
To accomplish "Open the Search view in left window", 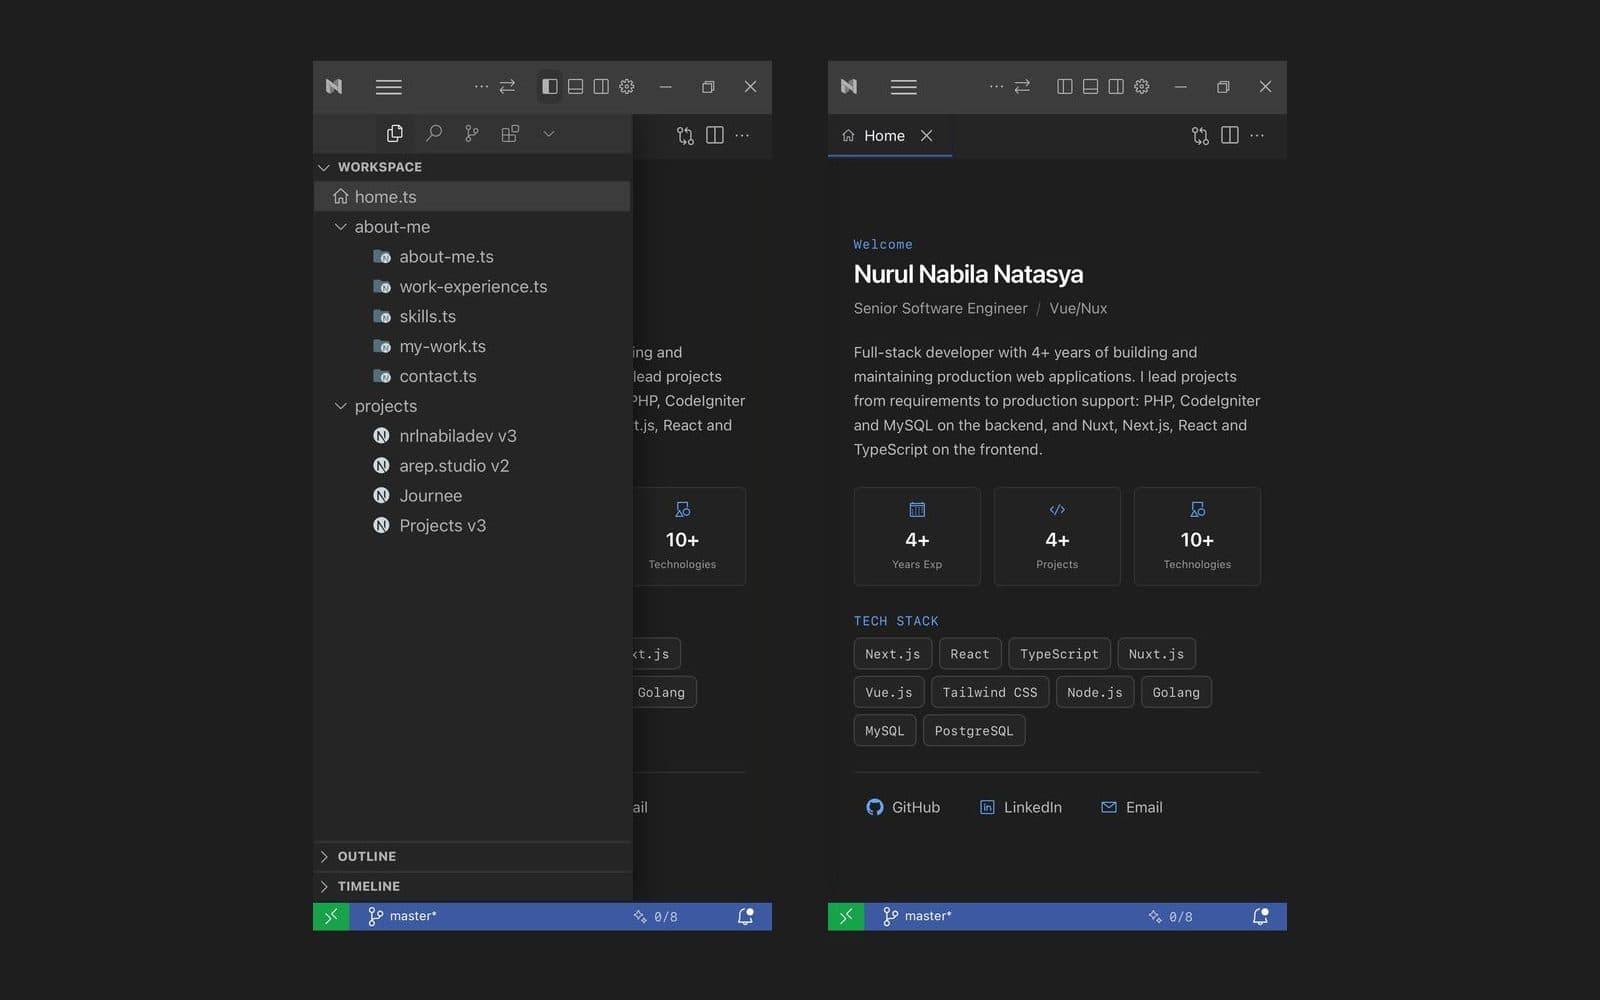I will click(x=434, y=133).
